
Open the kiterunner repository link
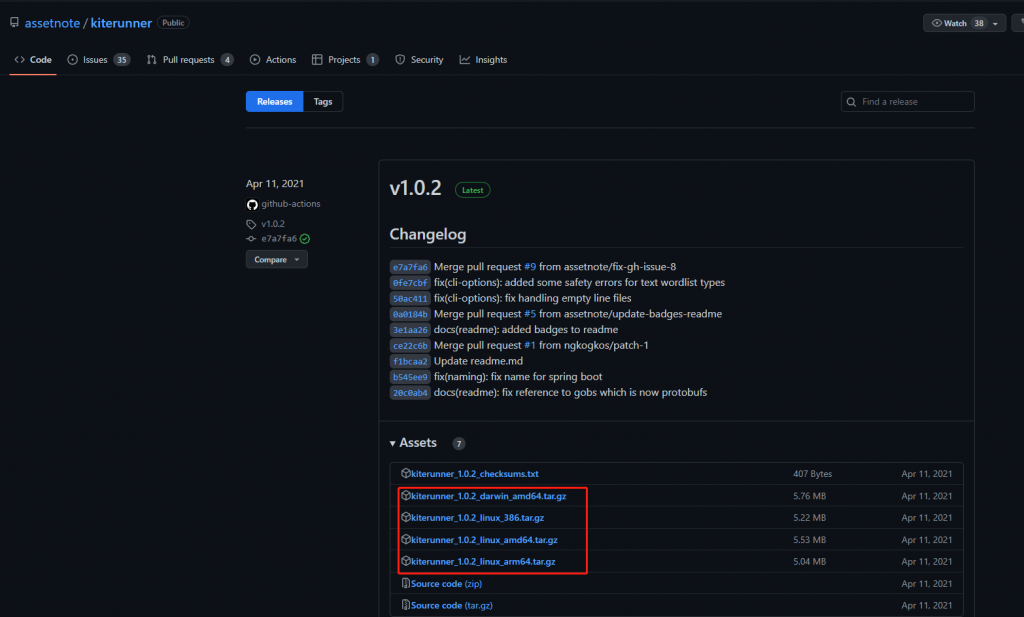pos(121,23)
